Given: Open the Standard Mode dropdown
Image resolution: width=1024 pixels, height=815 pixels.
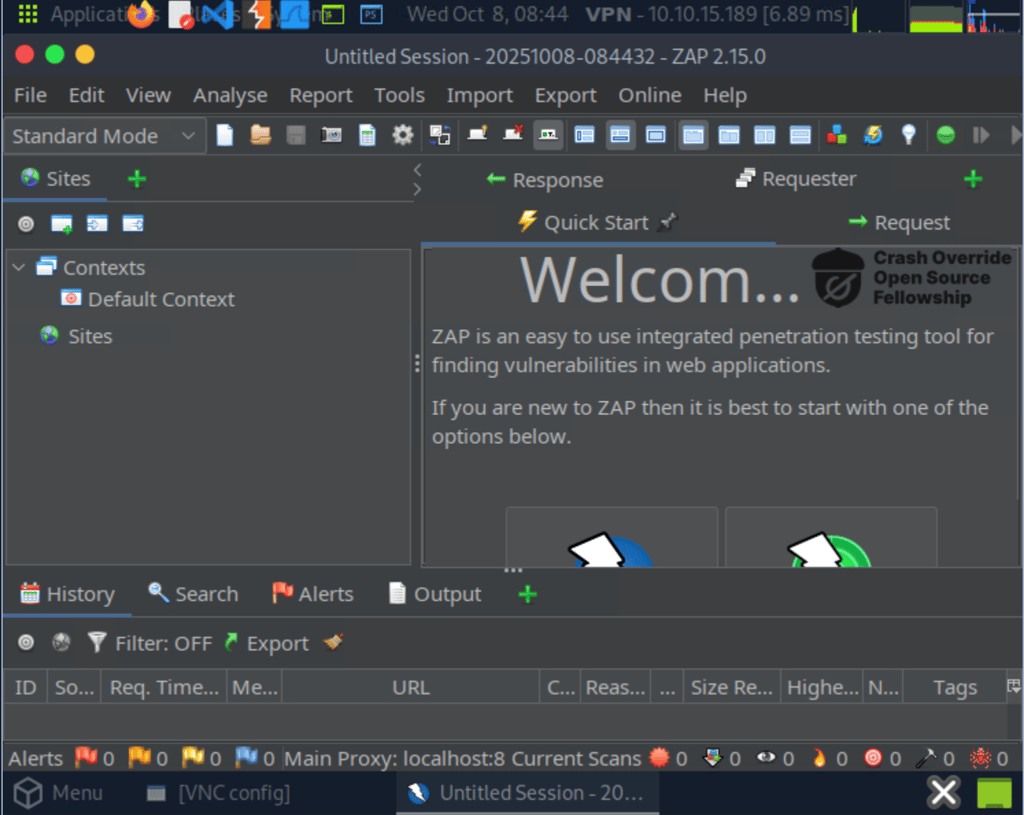Looking at the screenshot, I should click(x=104, y=136).
